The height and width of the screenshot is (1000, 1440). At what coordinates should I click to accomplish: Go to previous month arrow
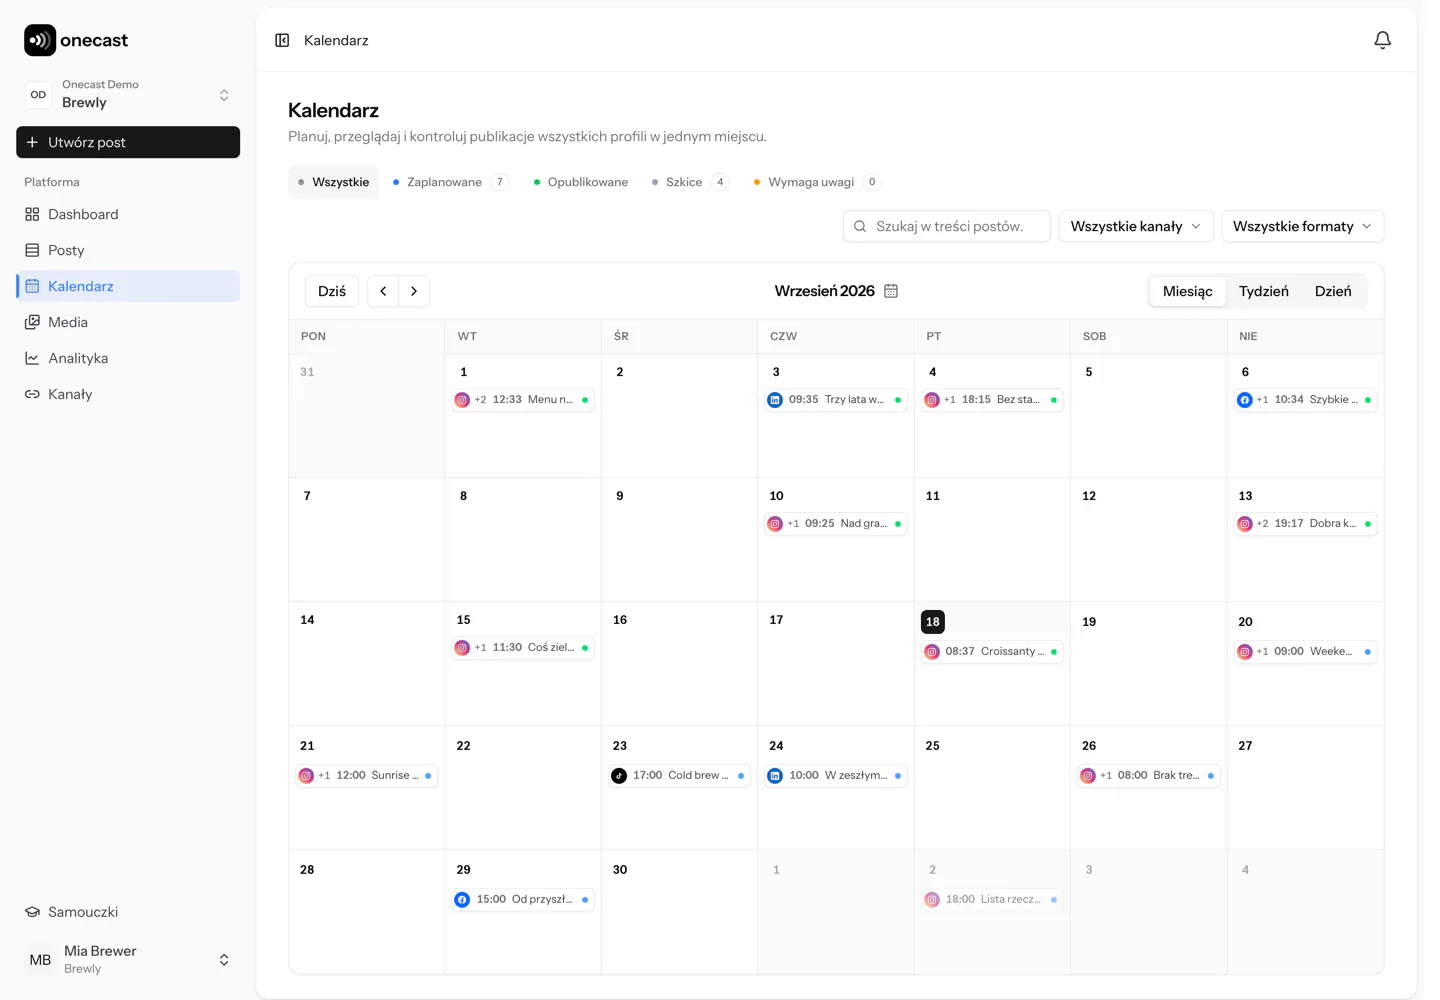[383, 291]
